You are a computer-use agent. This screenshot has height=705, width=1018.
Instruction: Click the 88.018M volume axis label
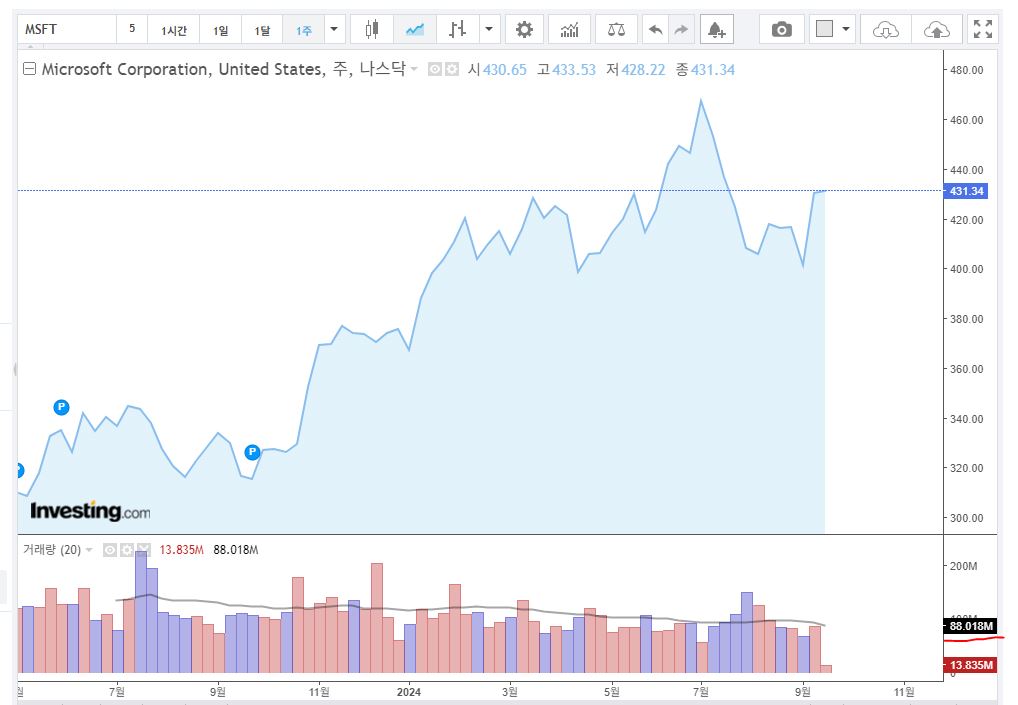pyautogui.click(x=970, y=626)
